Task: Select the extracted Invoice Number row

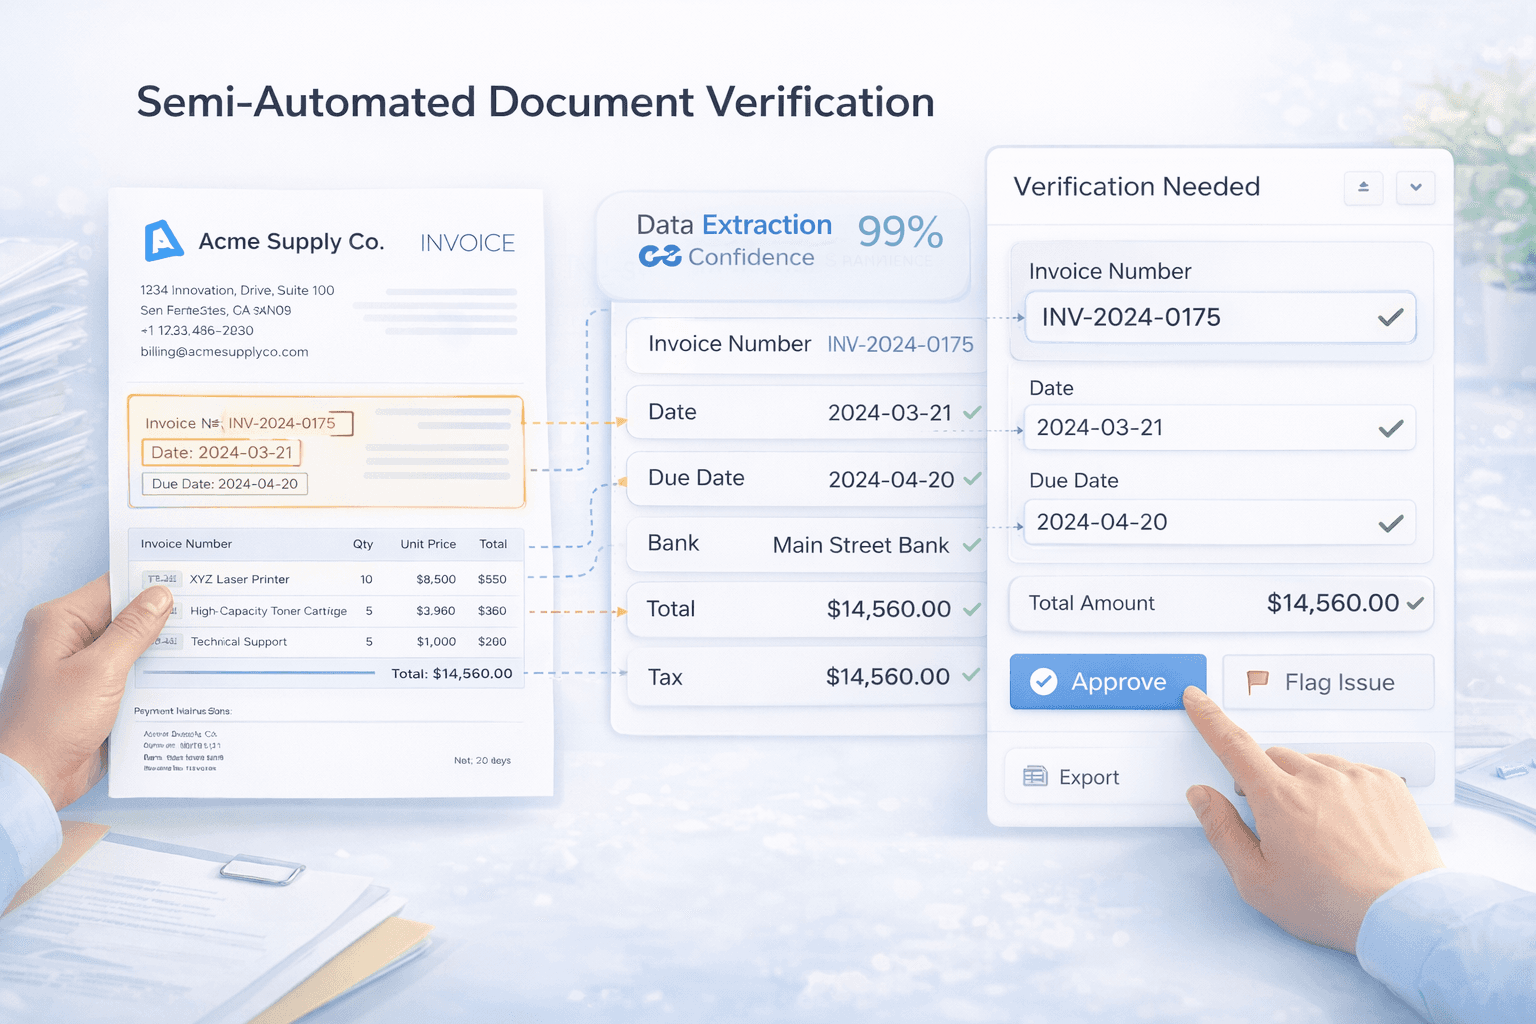Action: (808, 344)
